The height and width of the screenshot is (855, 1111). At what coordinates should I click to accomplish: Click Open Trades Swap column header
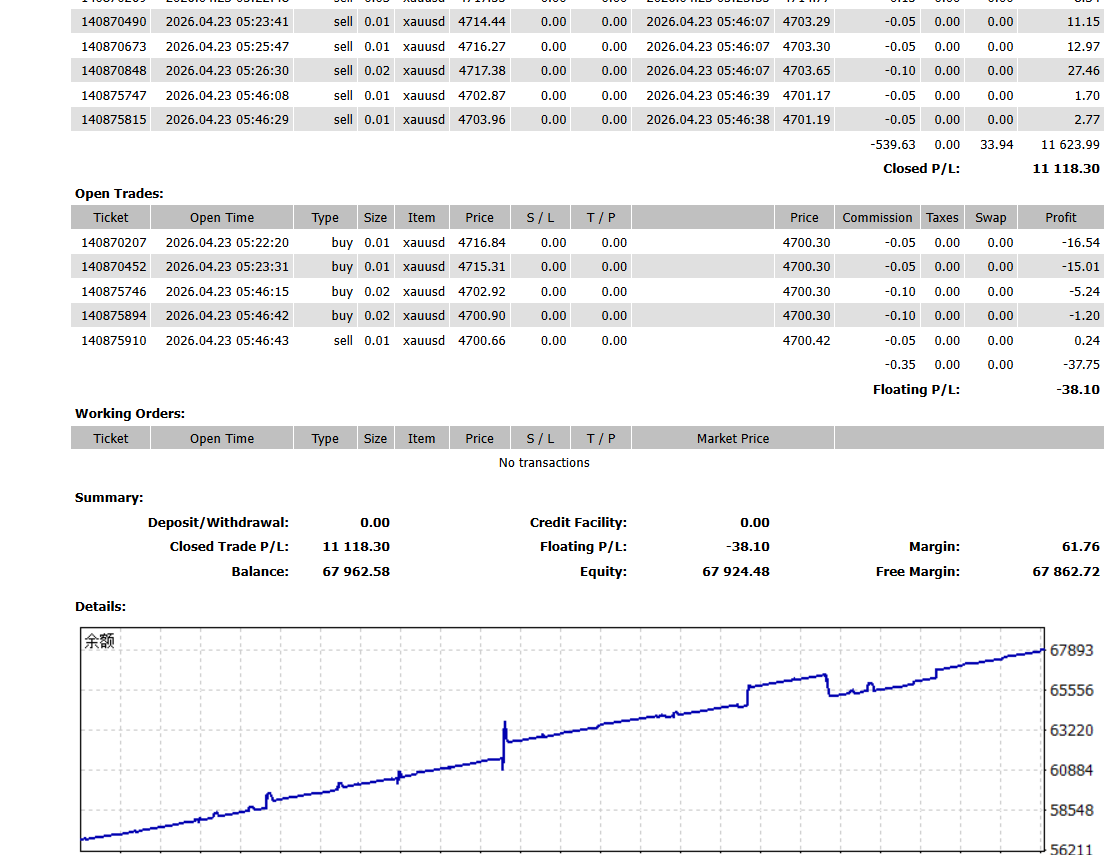pos(990,218)
